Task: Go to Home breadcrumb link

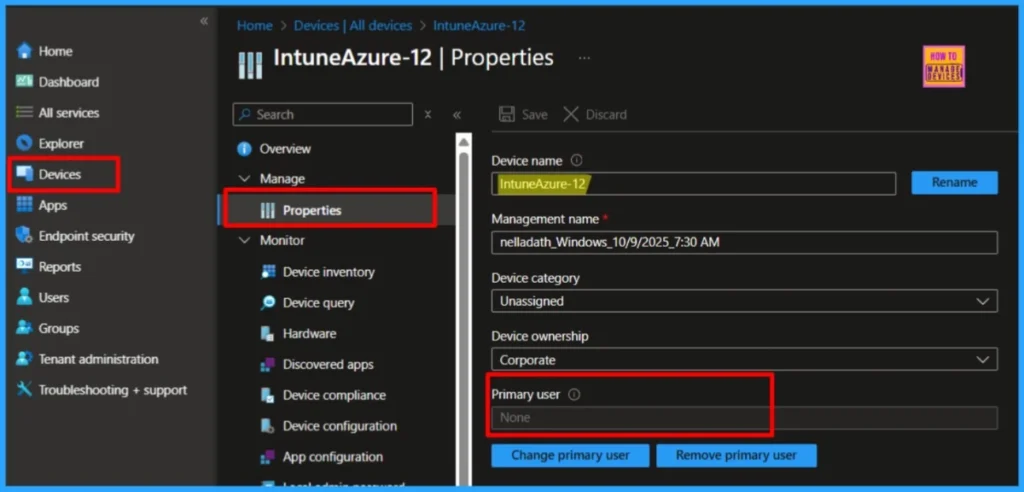Action: tap(255, 25)
